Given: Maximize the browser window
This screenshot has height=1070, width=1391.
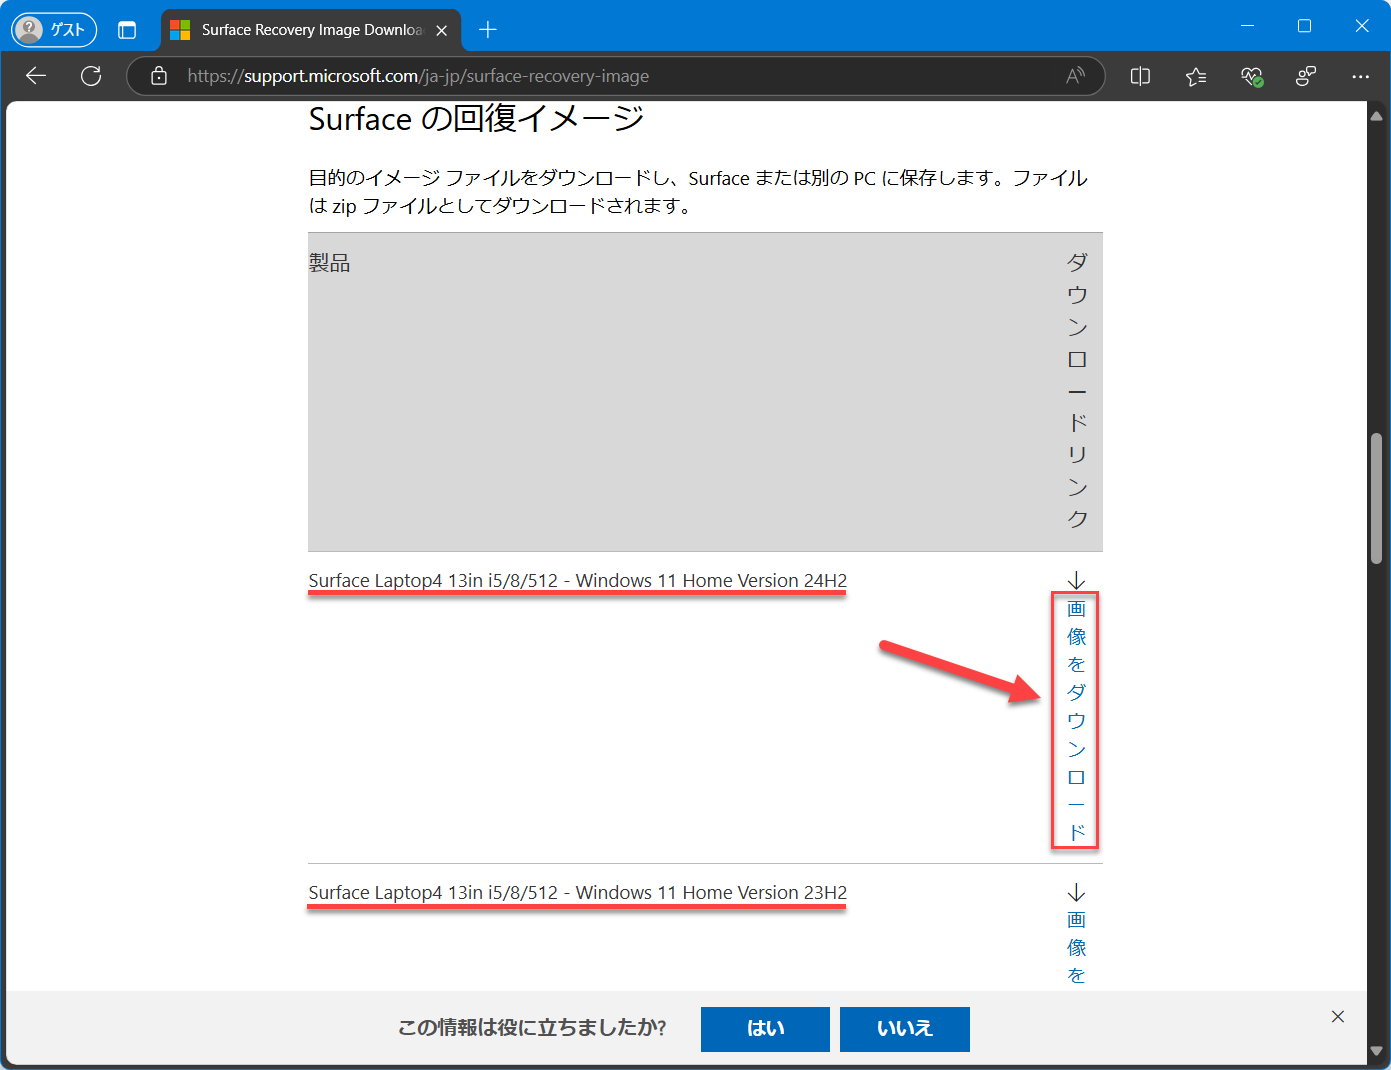Looking at the screenshot, I should [1304, 26].
